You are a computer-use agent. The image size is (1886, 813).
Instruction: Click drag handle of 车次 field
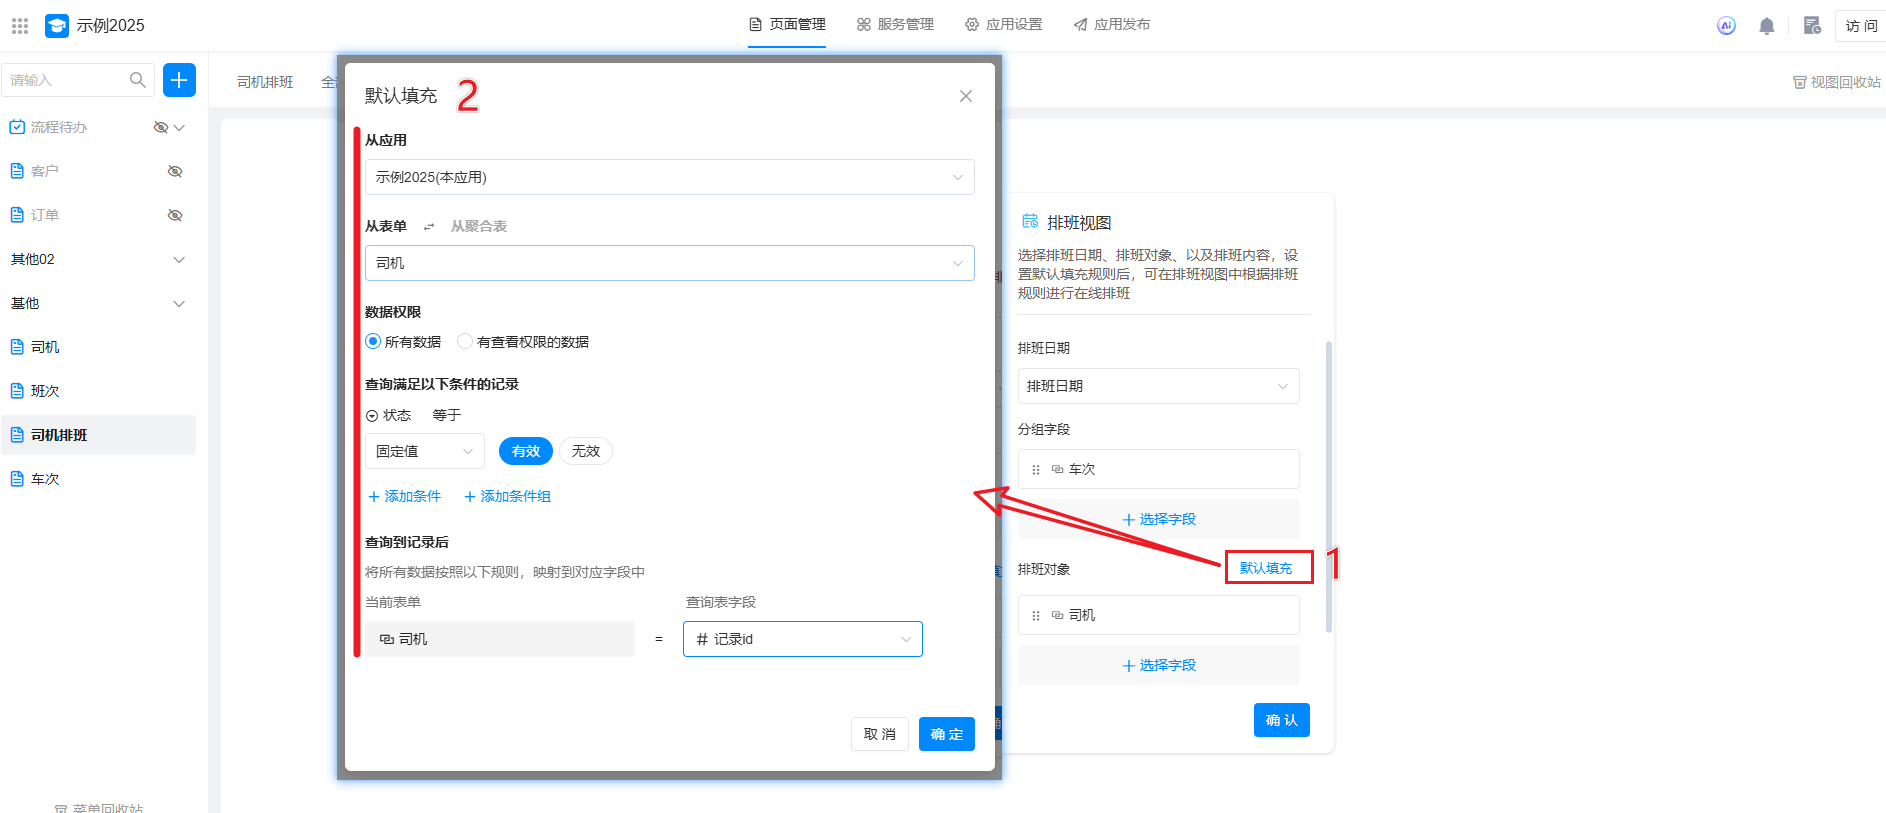1036,469
